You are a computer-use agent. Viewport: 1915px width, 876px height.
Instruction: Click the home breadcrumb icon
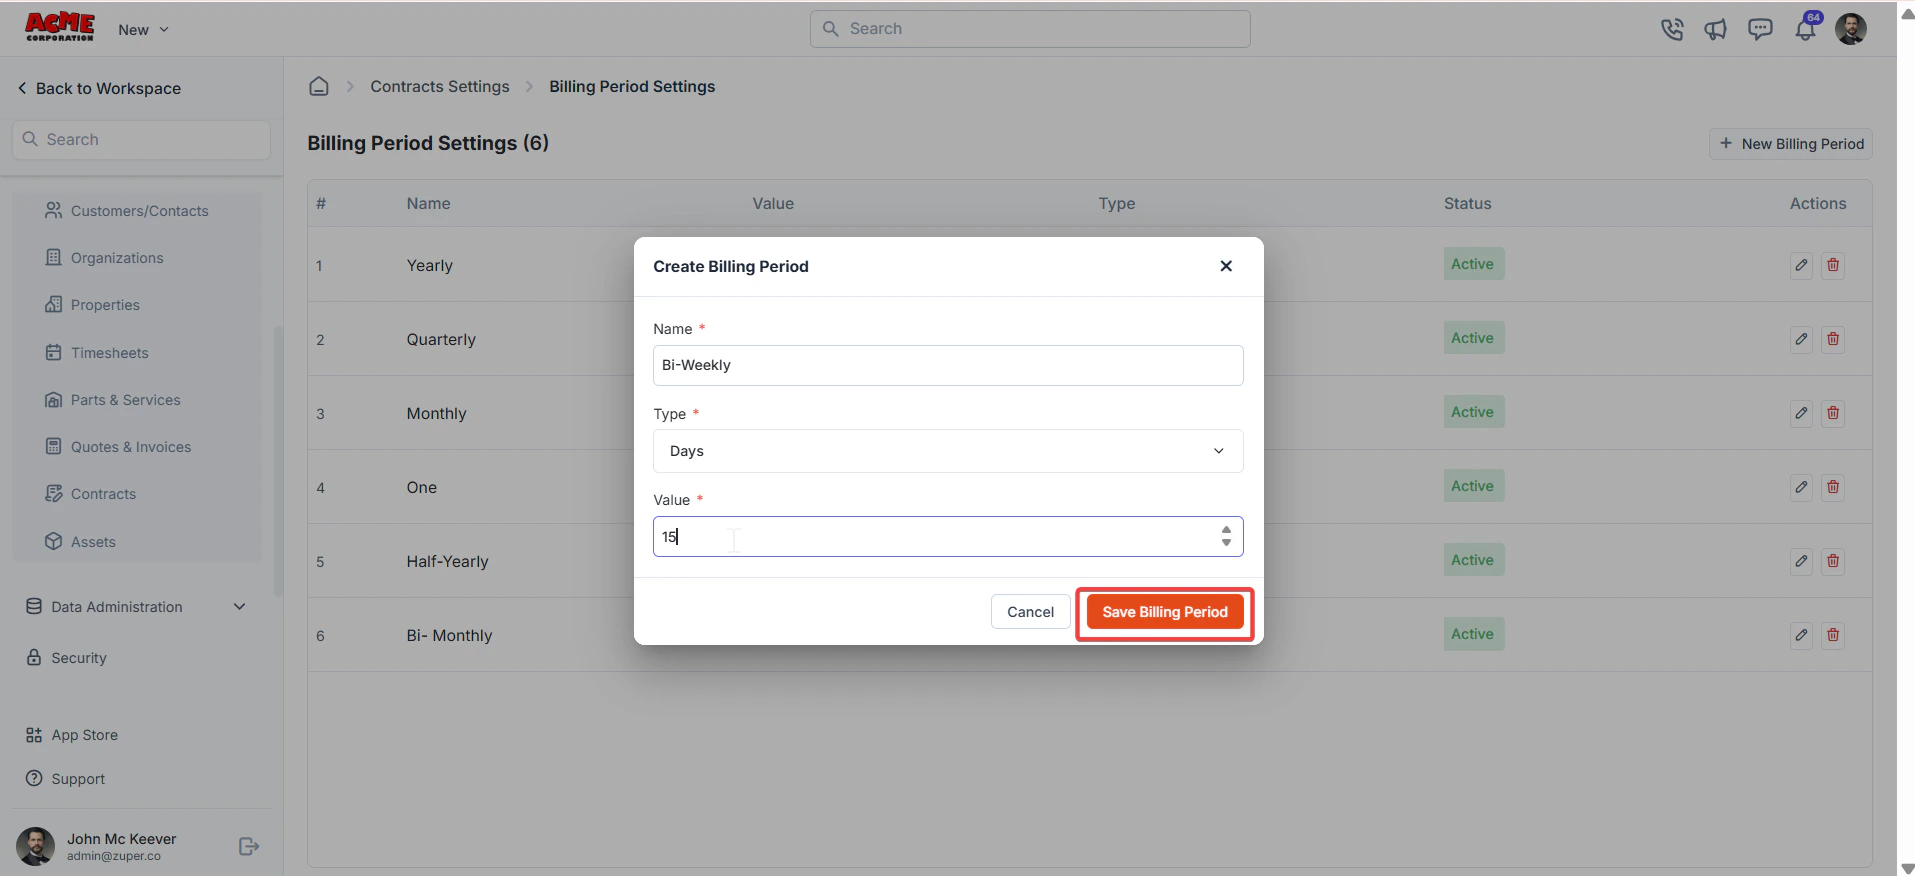319,86
